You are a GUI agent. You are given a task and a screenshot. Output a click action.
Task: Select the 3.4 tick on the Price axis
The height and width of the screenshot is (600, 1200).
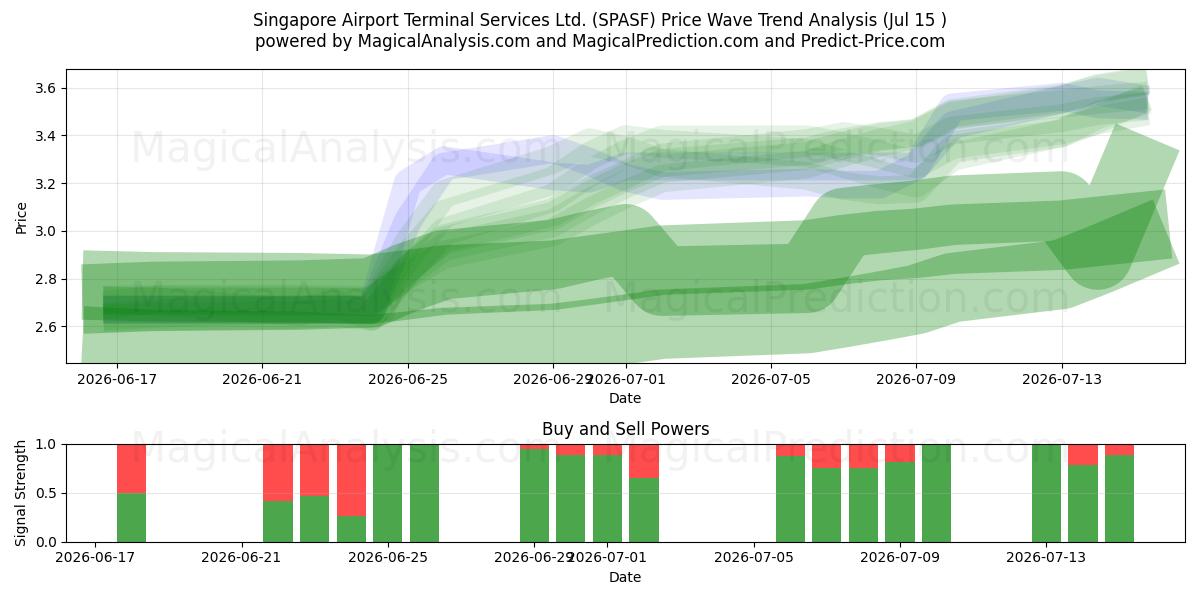(x=47, y=136)
